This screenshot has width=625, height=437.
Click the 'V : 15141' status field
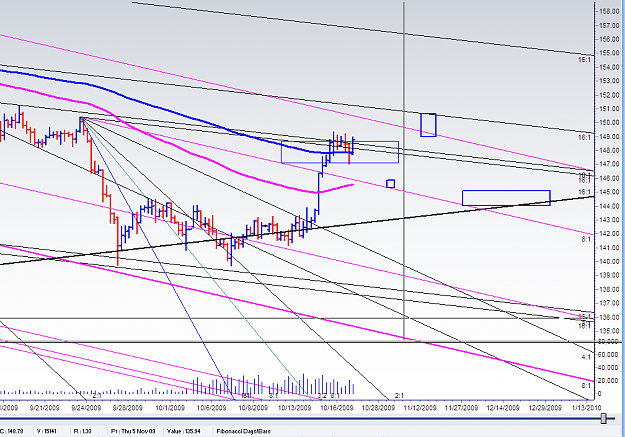pyautogui.click(x=45, y=431)
